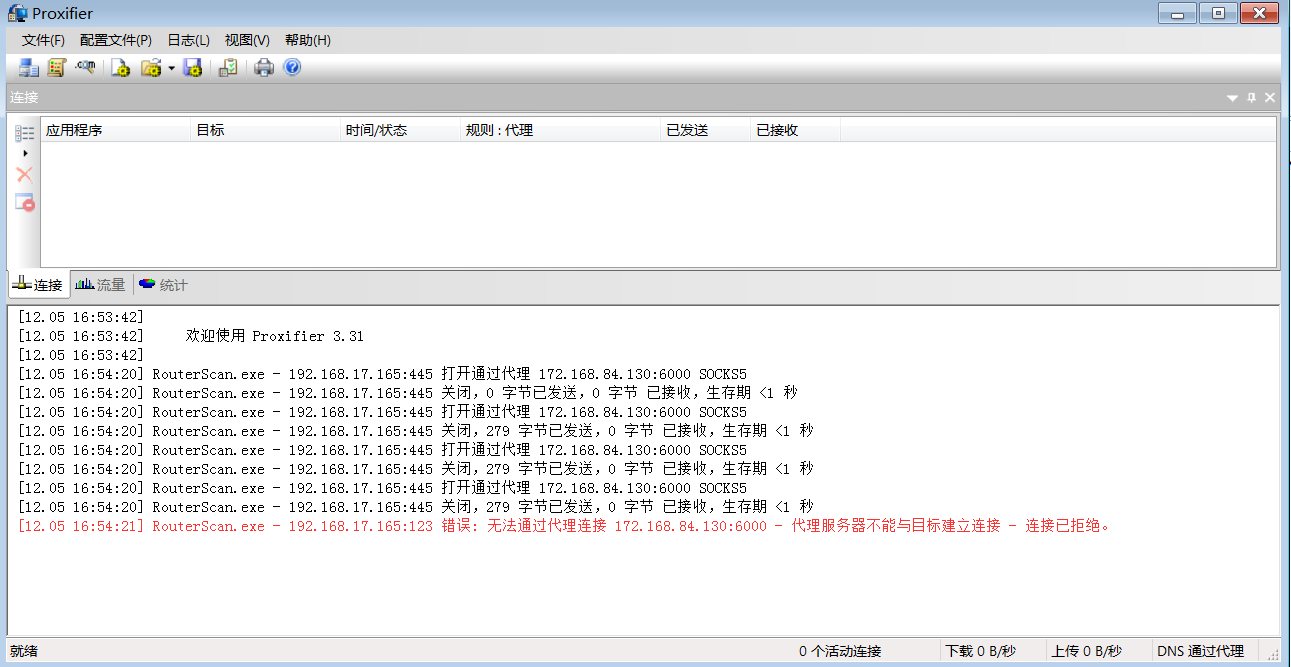The image size is (1291, 667).
Task: Click first 打开通过代理 SOCKS5 log line
Action: [x=382, y=374]
